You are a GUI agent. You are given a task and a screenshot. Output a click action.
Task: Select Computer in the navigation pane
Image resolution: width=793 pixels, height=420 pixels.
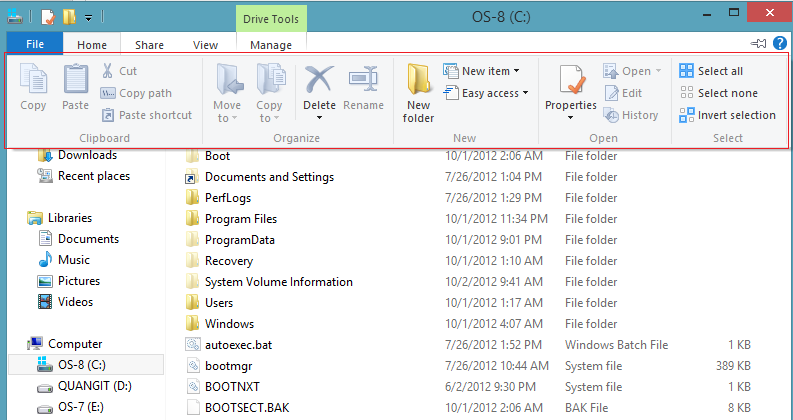coord(64,344)
